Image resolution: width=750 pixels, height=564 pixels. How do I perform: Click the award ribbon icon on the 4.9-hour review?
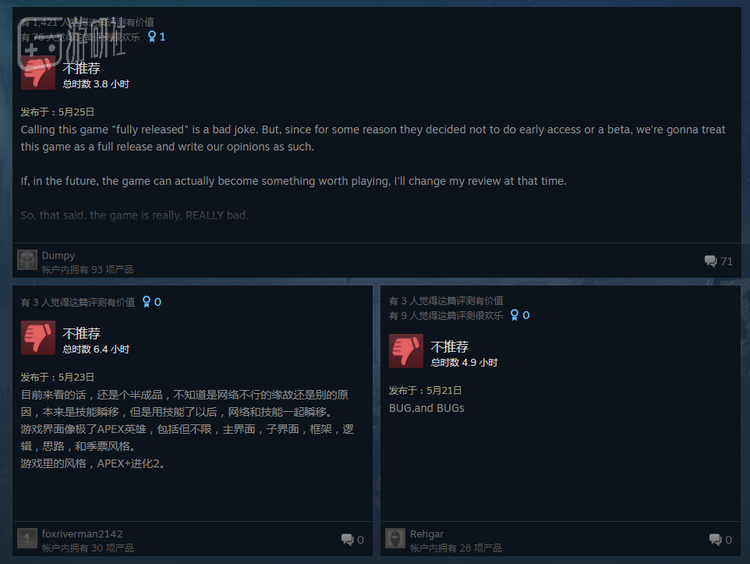[x=515, y=315]
